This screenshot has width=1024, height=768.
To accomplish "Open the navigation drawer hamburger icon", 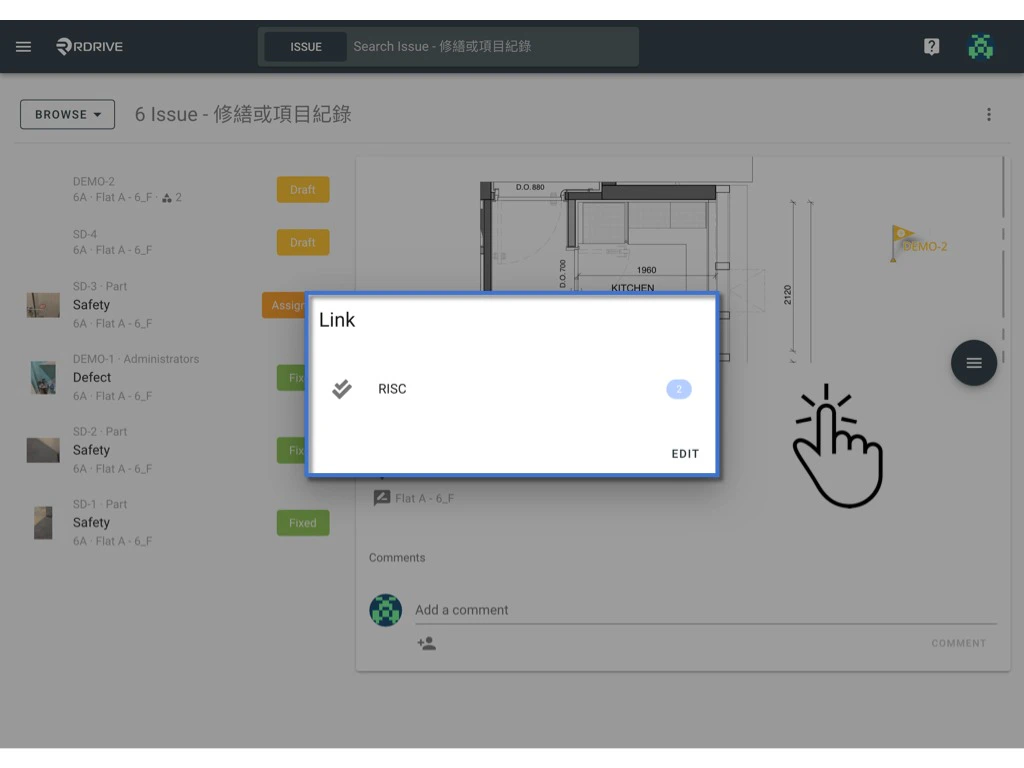I will tap(23, 46).
